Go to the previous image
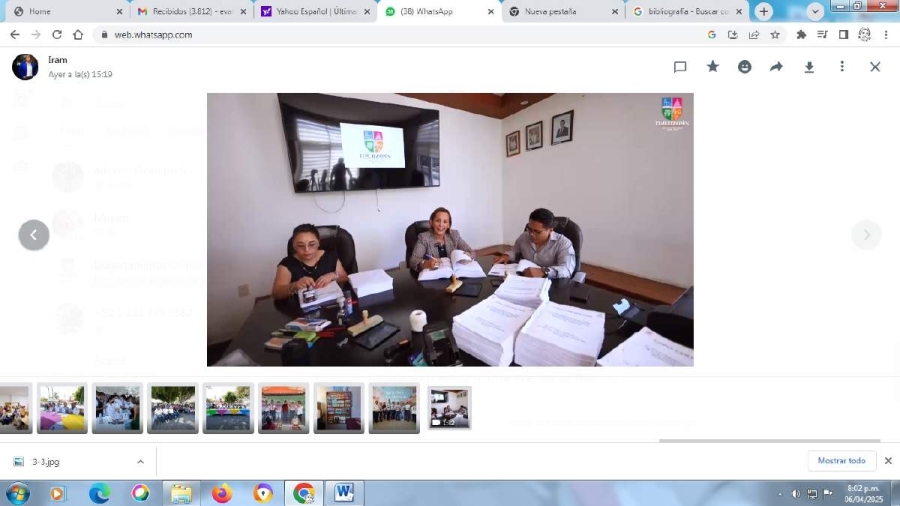 (33, 235)
